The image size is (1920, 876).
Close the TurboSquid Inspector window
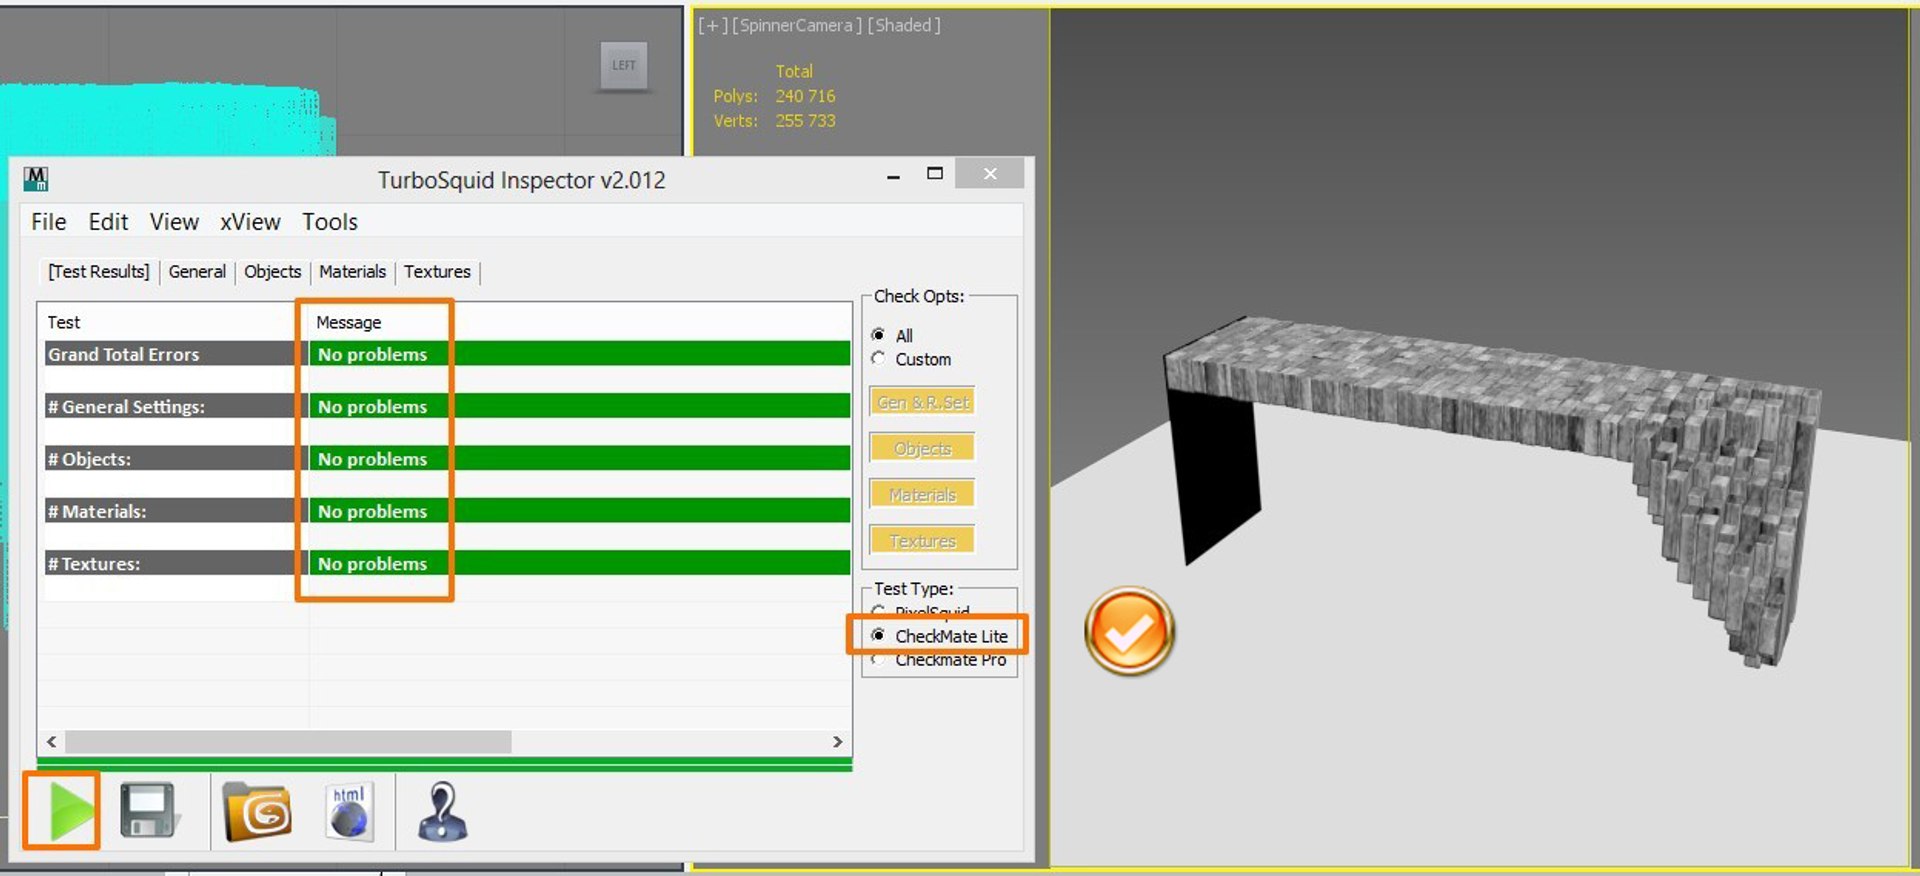(989, 174)
